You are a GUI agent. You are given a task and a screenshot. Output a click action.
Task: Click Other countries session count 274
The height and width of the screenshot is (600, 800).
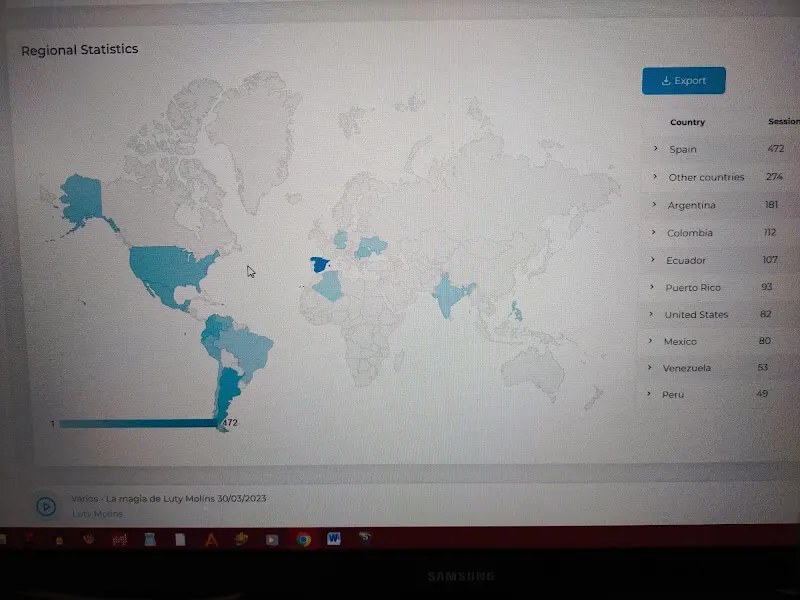pos(774,177)
